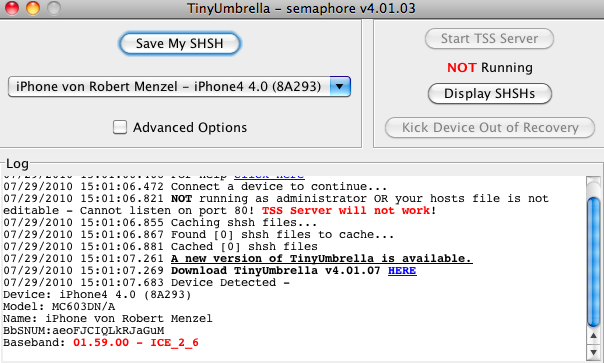
Task: Click the gray zoom window button
Action: tap(54, 8)
